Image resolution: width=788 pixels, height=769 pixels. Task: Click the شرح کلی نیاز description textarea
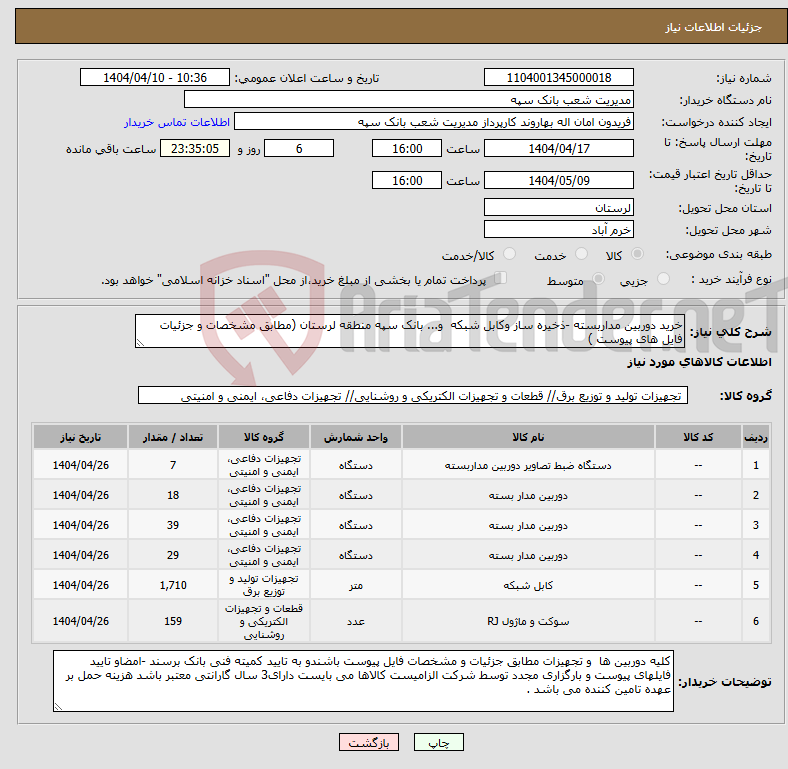[410, 332]
